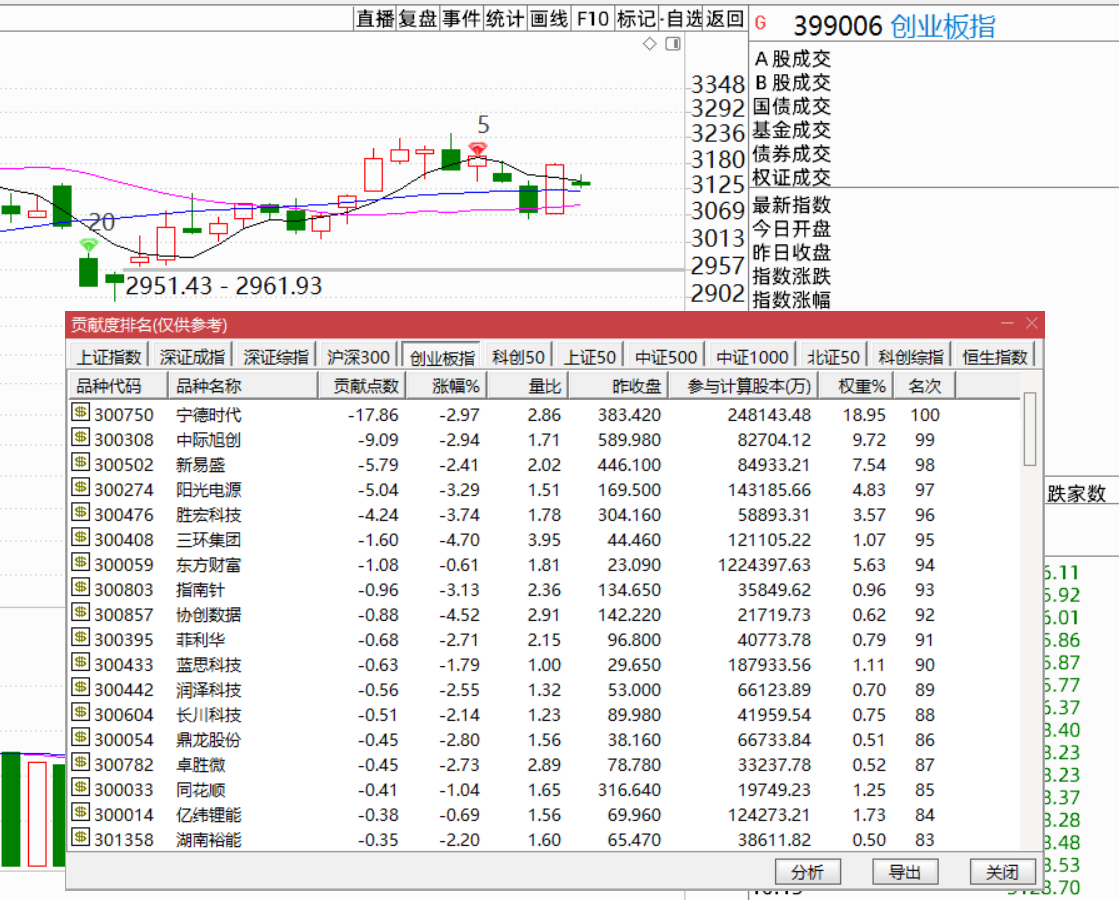Open 复盘 in the chart toolbar
Viewport: 1119px width, 900px height.
coord(417,19)
